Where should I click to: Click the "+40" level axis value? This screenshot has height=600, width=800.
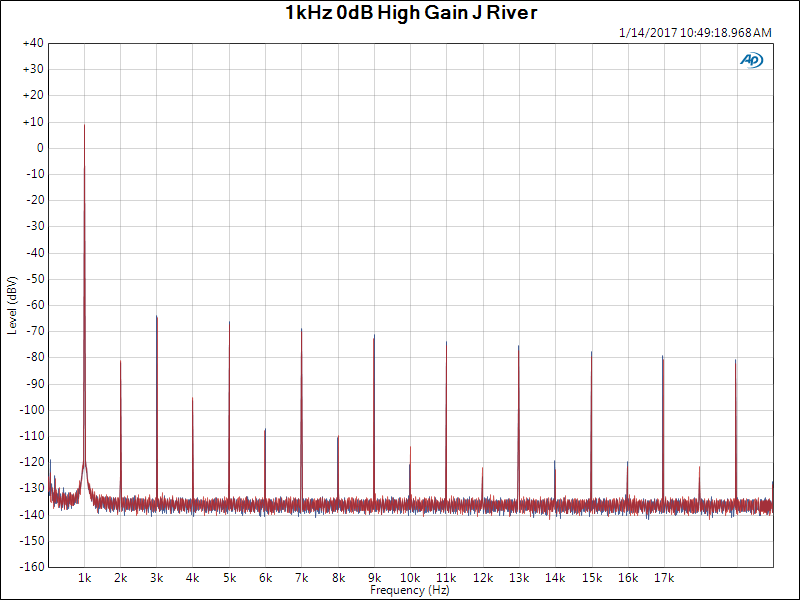[33, 43]
